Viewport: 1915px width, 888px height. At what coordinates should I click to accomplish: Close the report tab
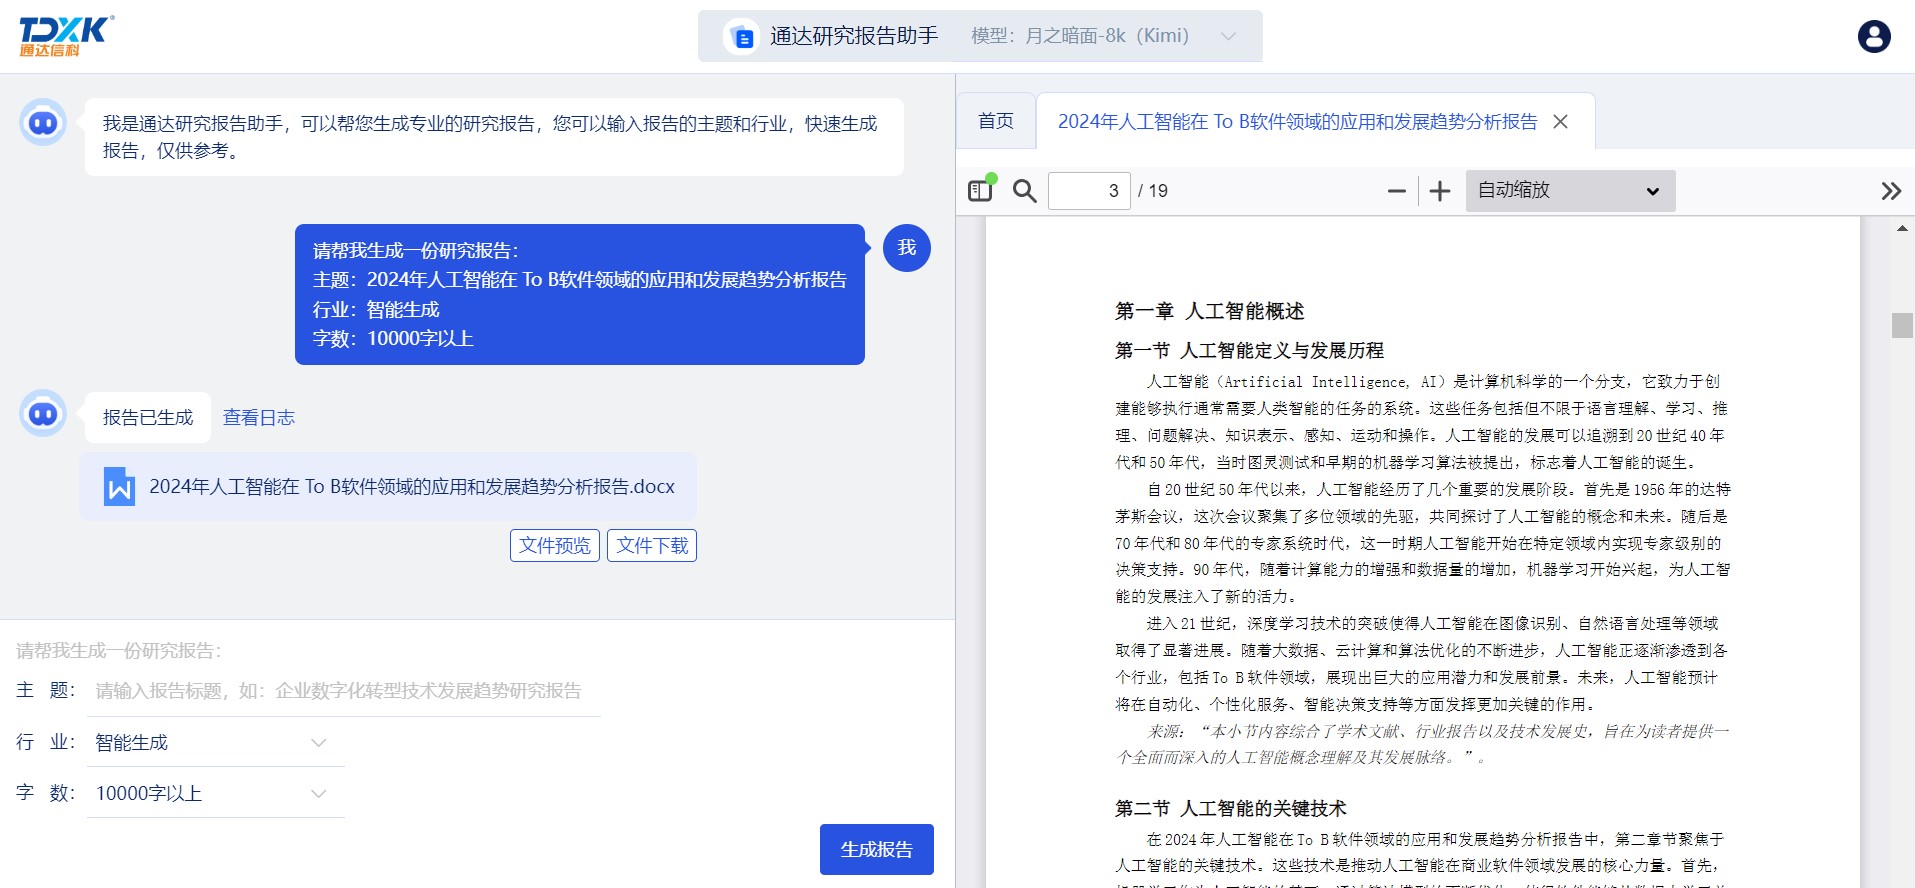coord(1560,122)
